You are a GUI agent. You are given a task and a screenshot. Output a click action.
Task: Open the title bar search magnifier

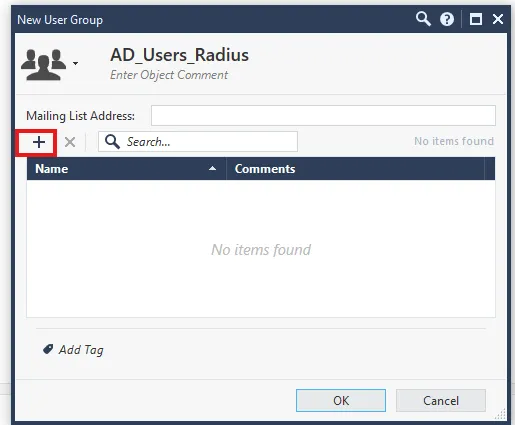[423, 19]
